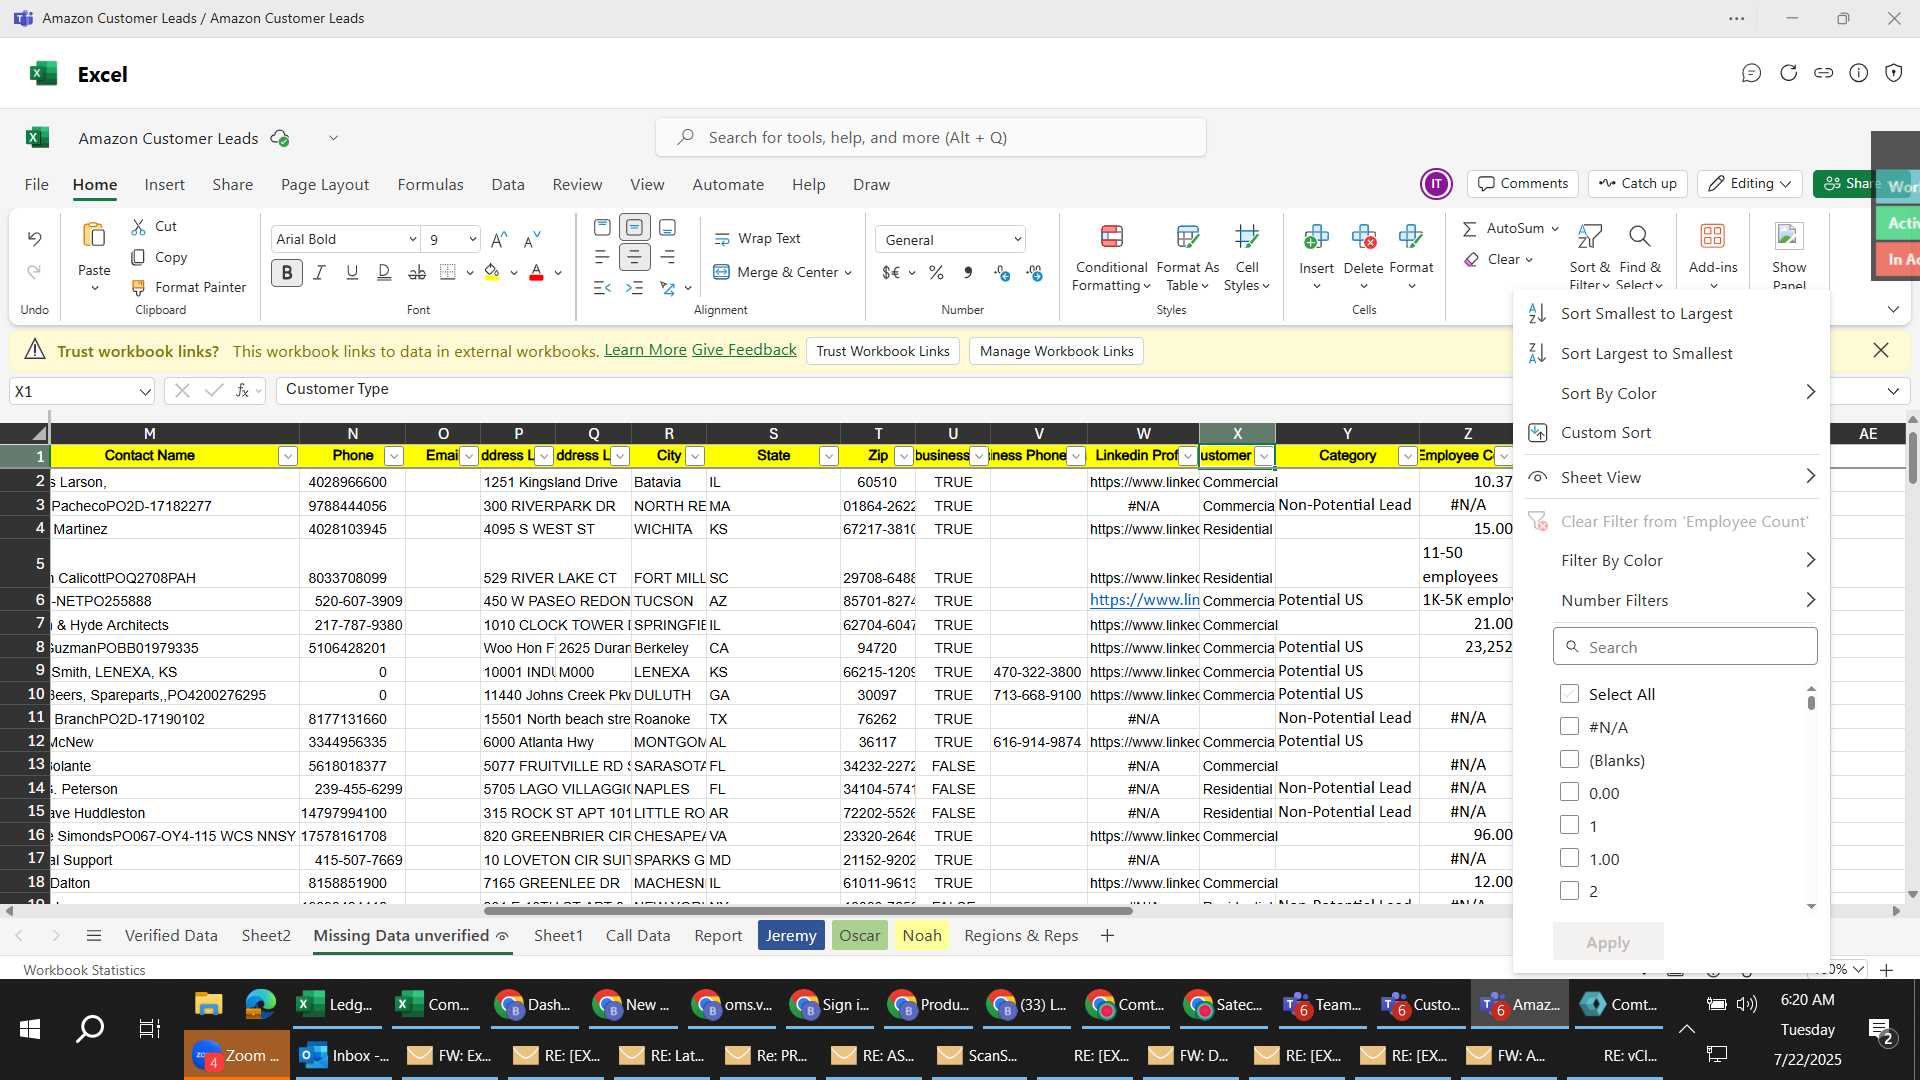Click the Insert cells icon
This screenshot has height=1080, width=1920.
pyautogui.click(x=1316, y=237)
